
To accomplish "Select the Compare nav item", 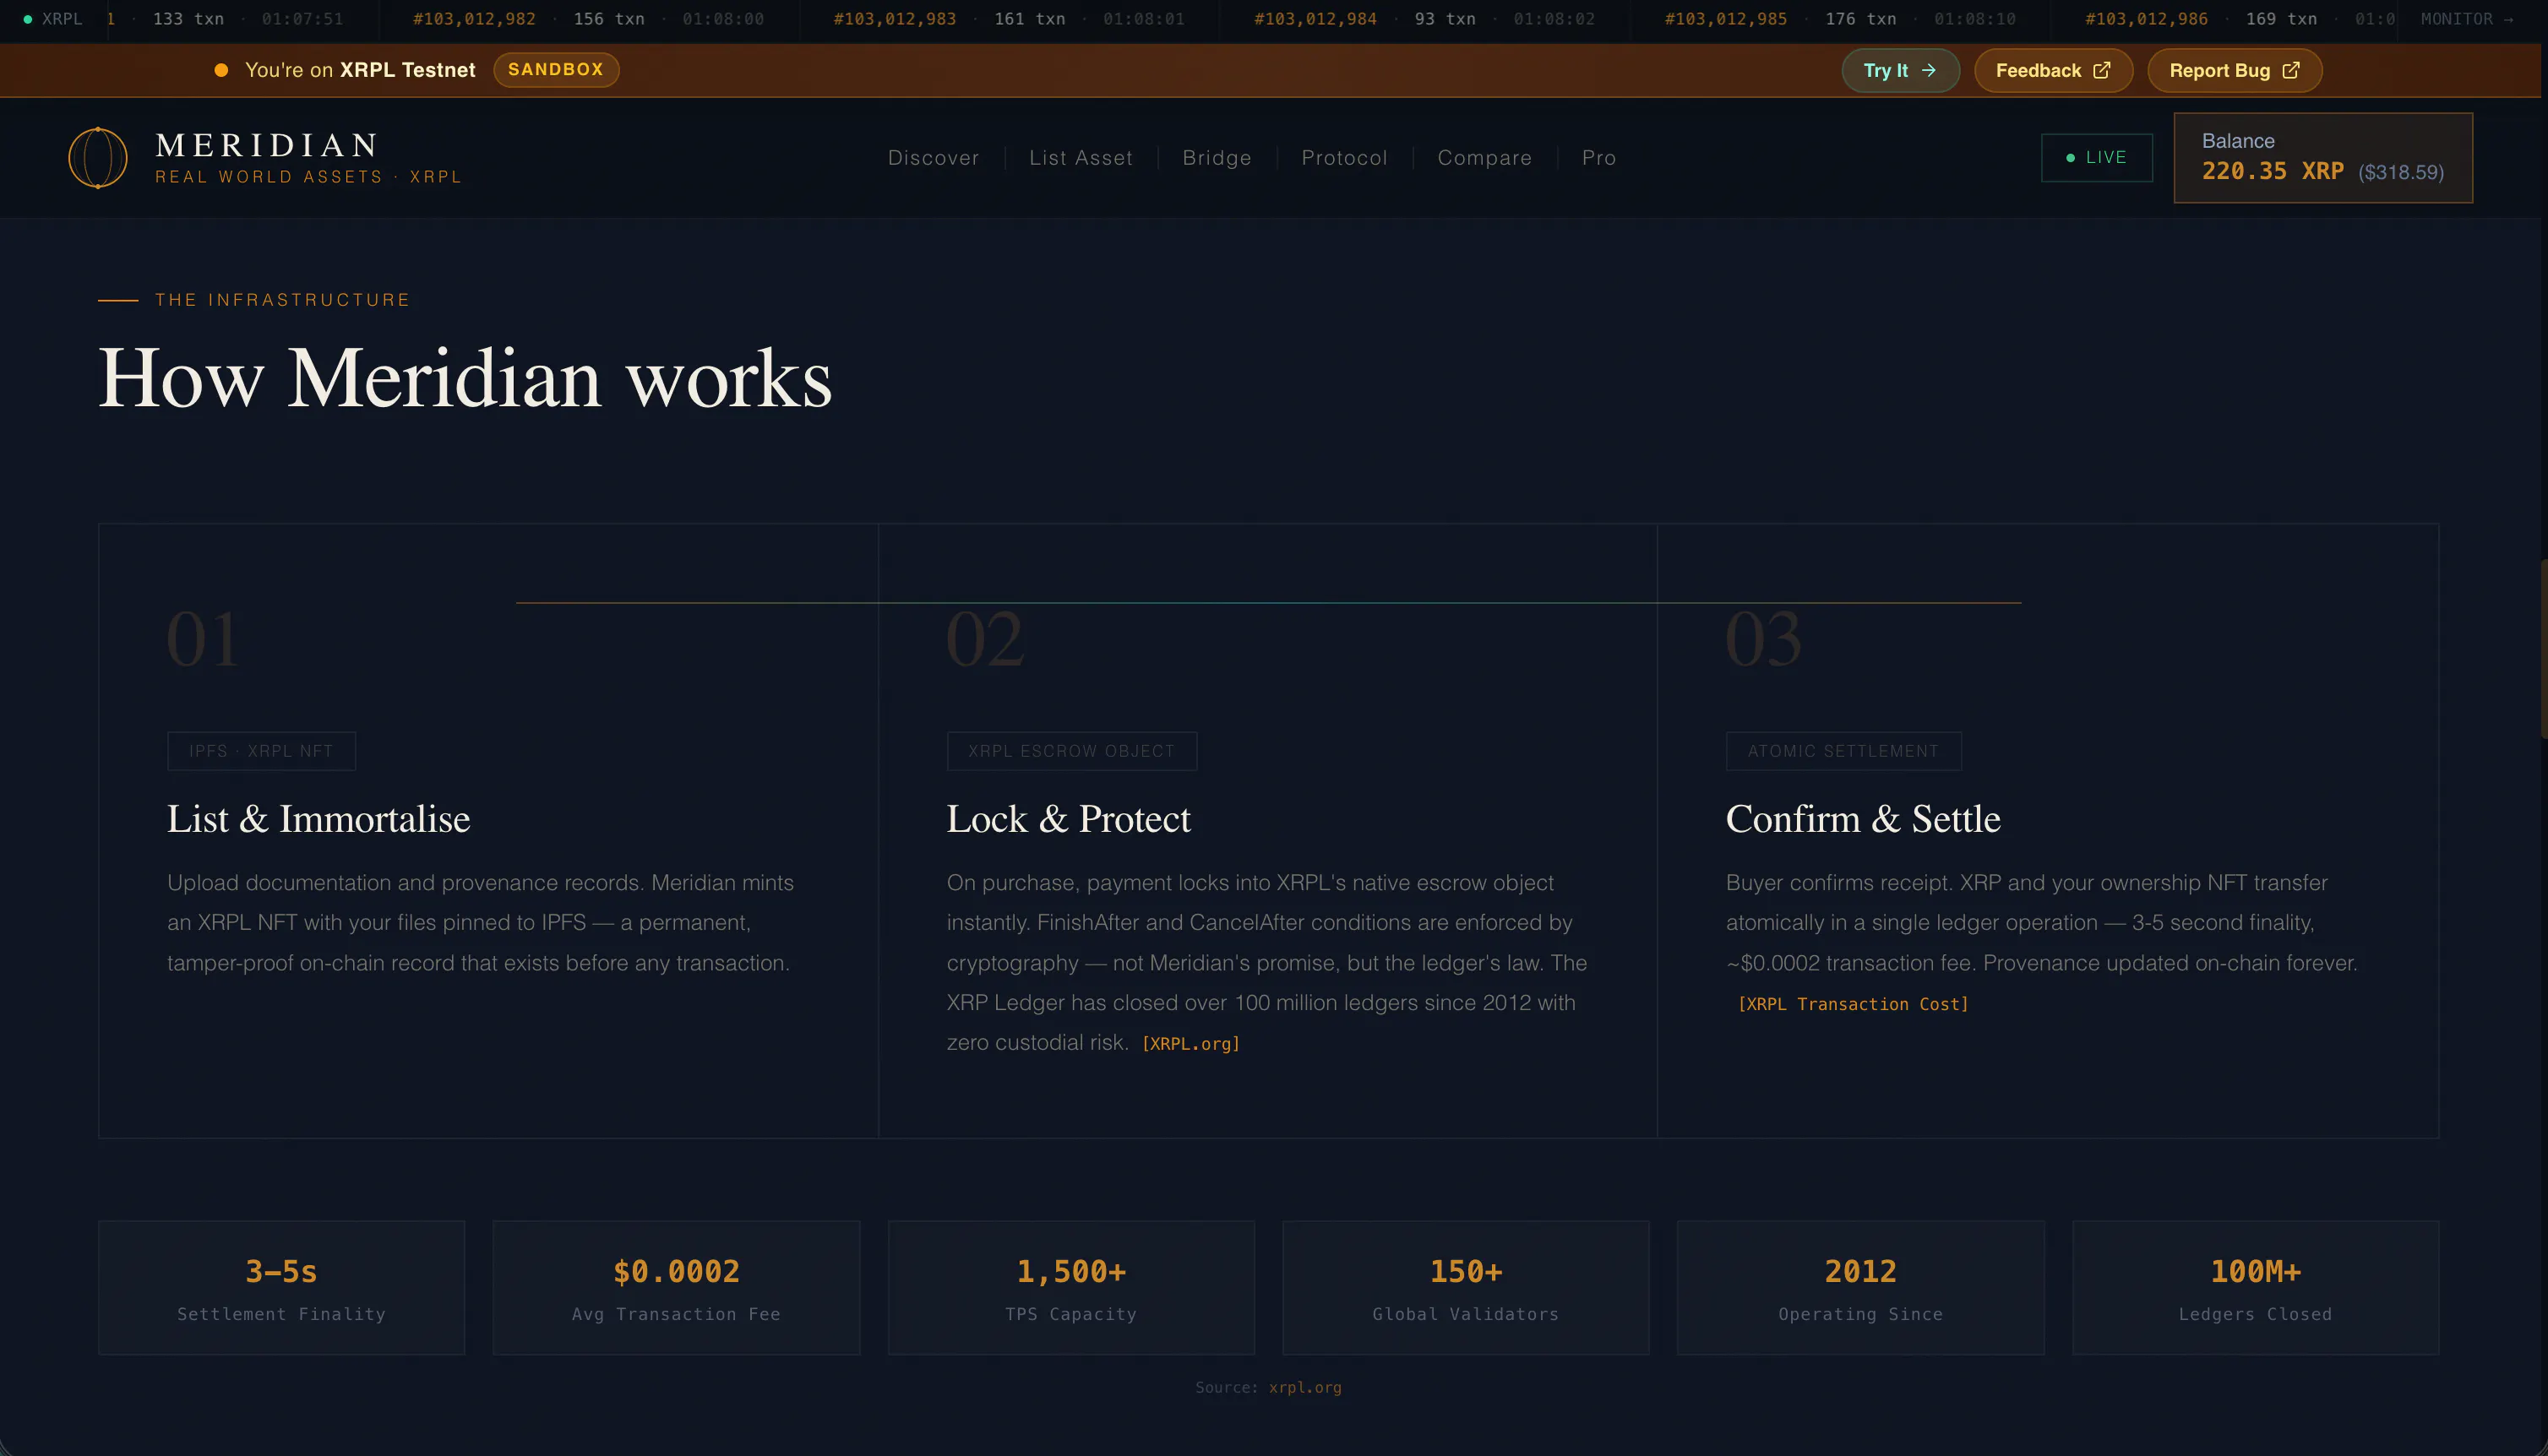I will (1484, 158).
